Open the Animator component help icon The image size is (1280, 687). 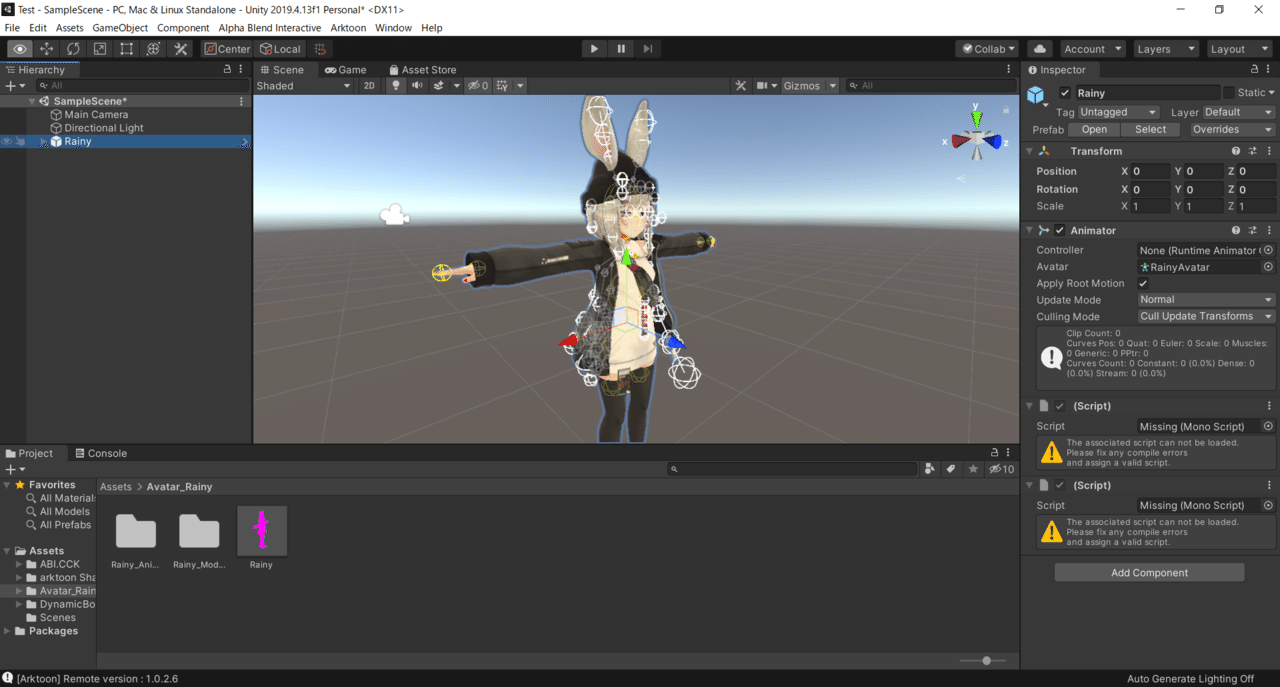pyautogui.click(x=1236, y=230)
